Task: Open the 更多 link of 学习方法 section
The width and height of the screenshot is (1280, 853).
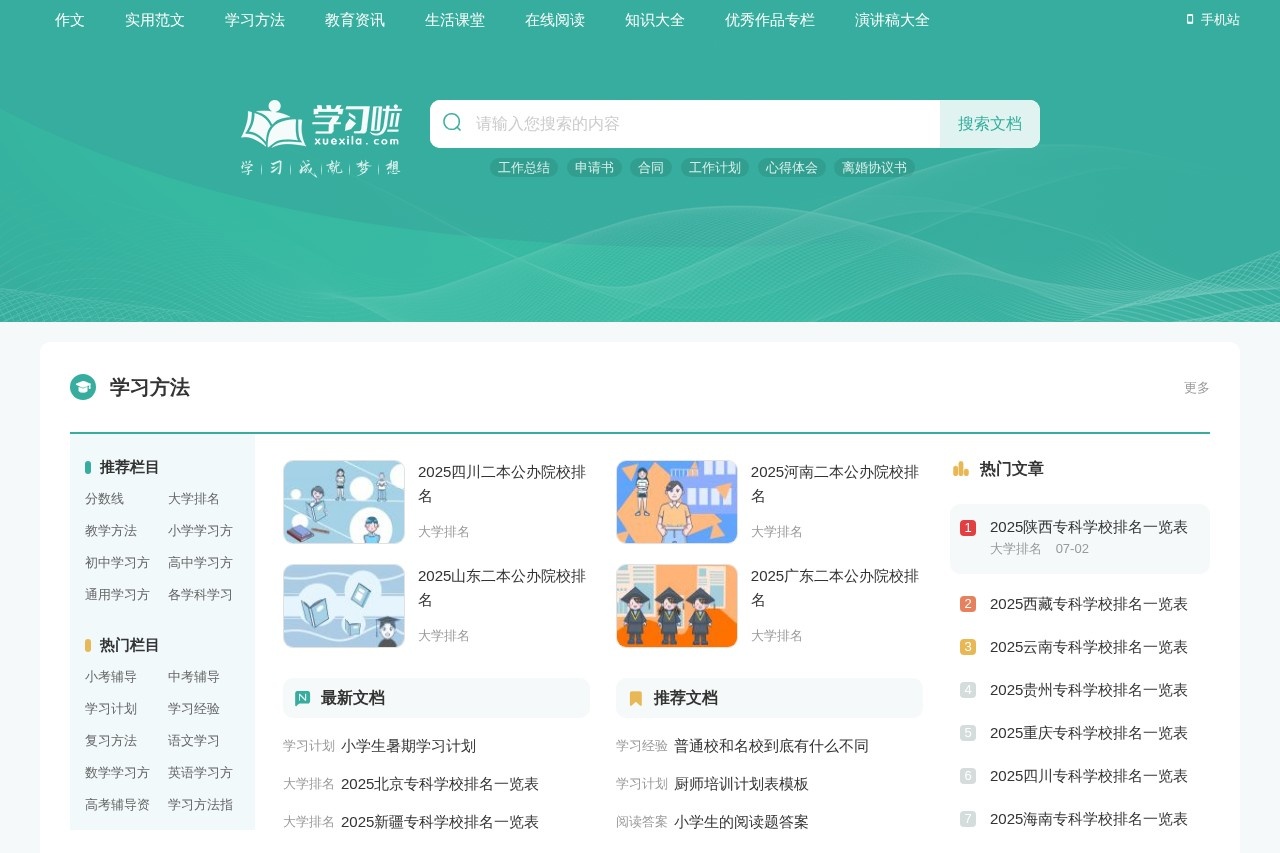Action: 1195,389
